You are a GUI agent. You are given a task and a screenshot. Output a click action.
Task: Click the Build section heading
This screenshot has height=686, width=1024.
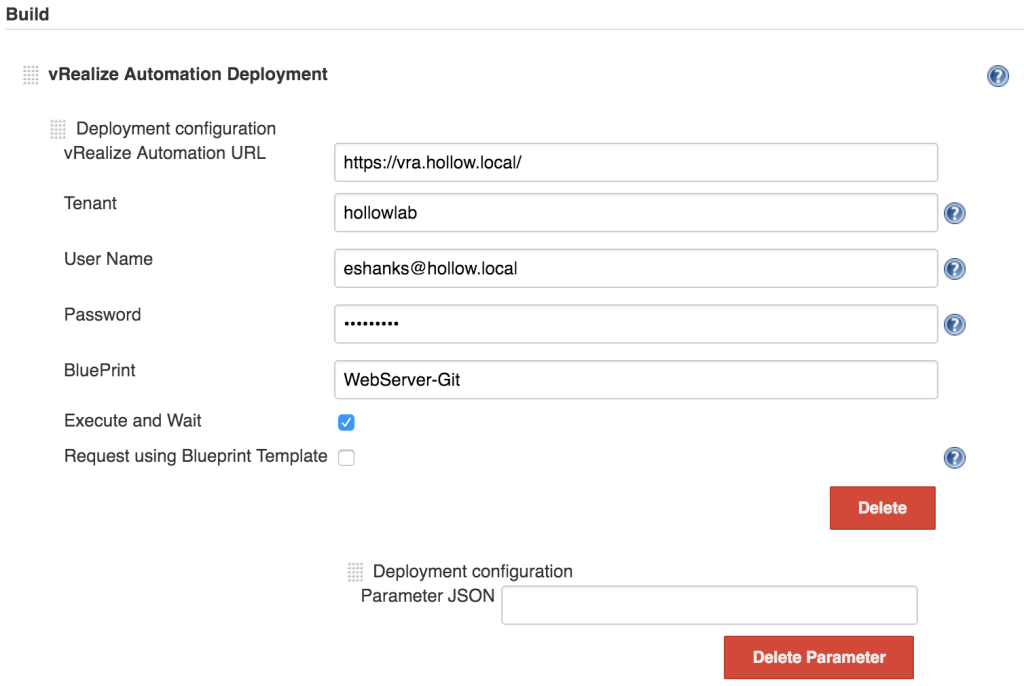28,15
